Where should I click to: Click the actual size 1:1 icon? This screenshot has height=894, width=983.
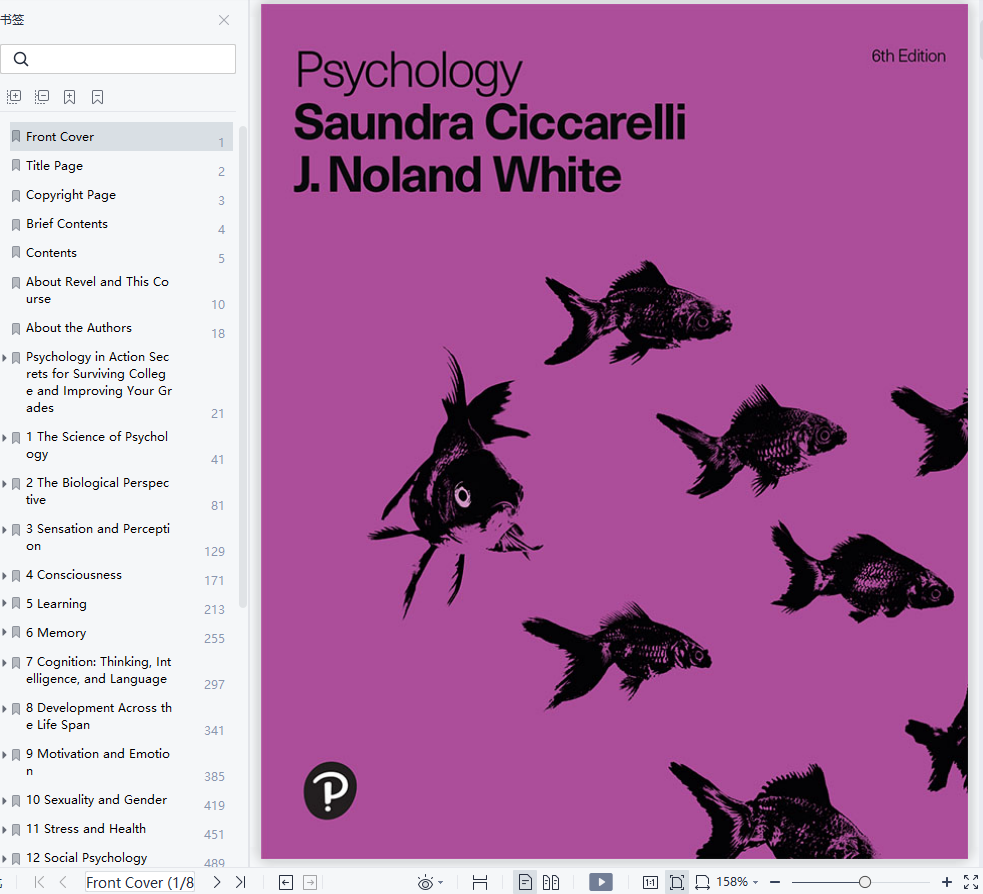(x=650, y=882)
